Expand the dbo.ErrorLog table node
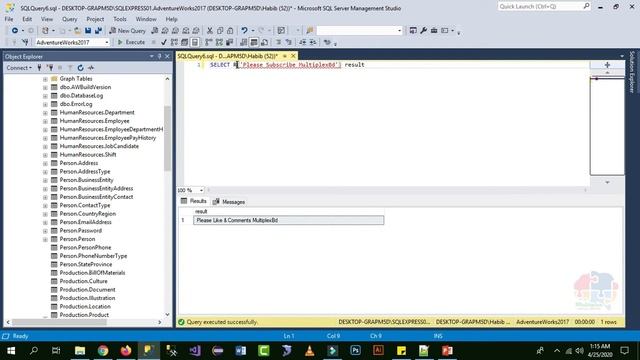Image resolution: width=640 pixels, height=360 pixels. (45, 104)
